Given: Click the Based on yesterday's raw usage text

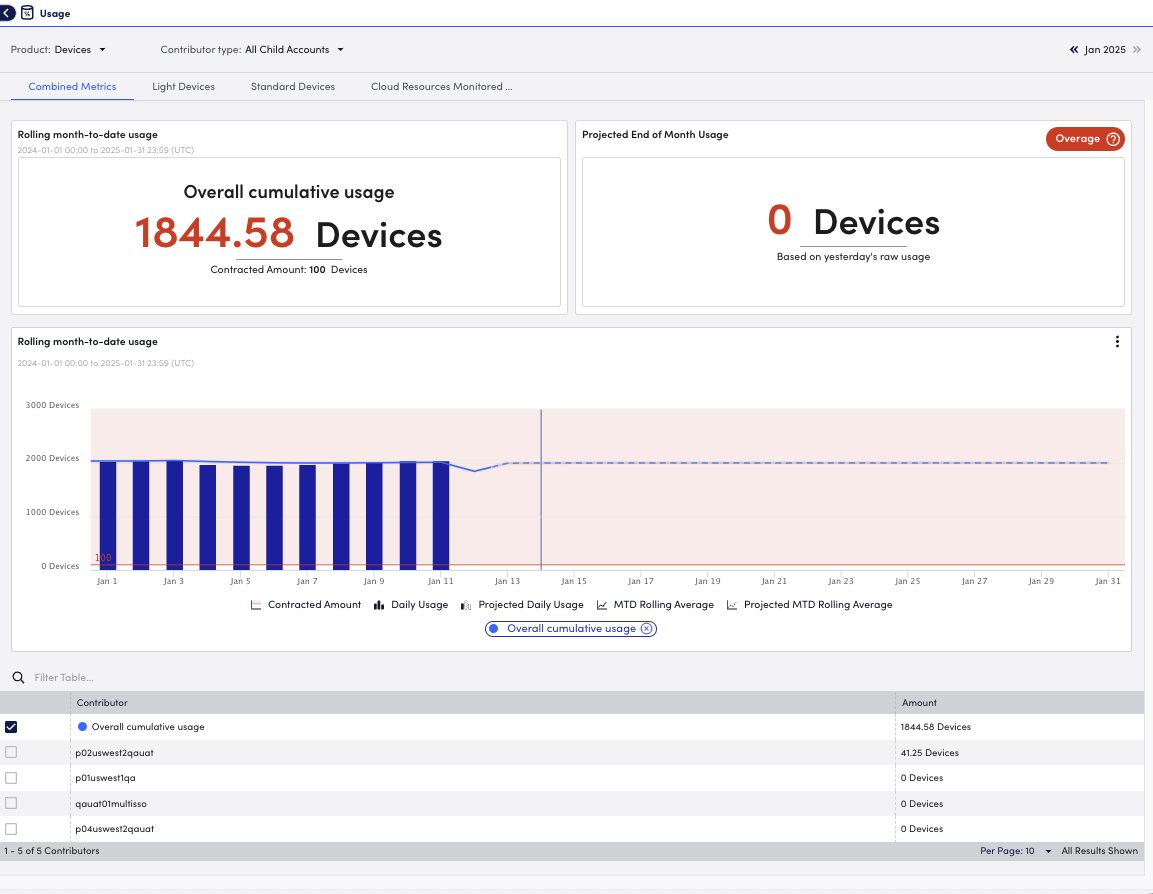Looking at the screenshot, I should (853, 257).
